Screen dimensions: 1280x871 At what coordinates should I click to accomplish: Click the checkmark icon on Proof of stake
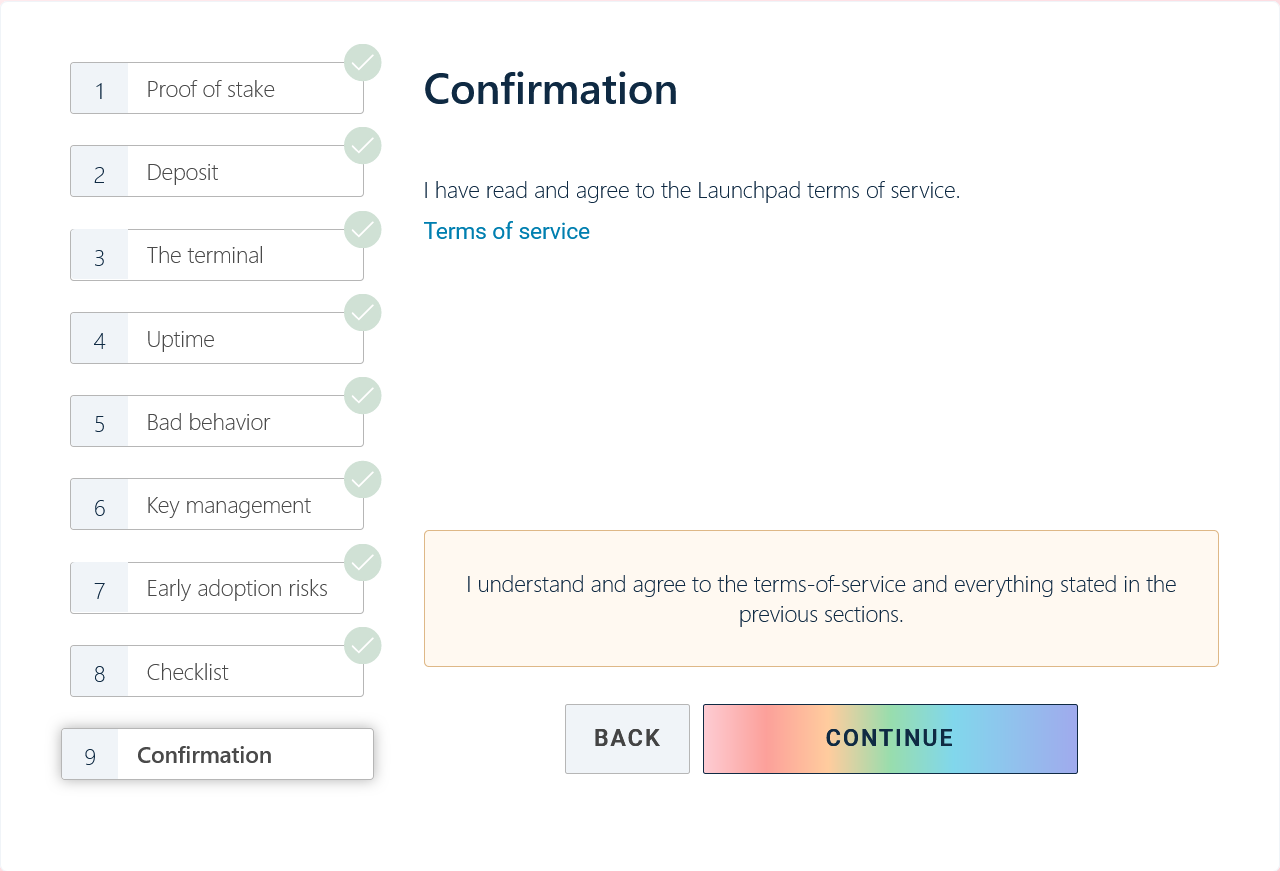pyautogui.click(x=363, y=63)
